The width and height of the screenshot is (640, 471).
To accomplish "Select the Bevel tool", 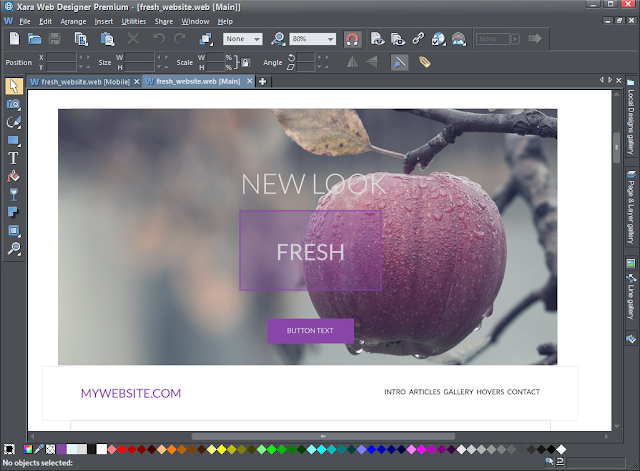I will click(x=13, y=231).
